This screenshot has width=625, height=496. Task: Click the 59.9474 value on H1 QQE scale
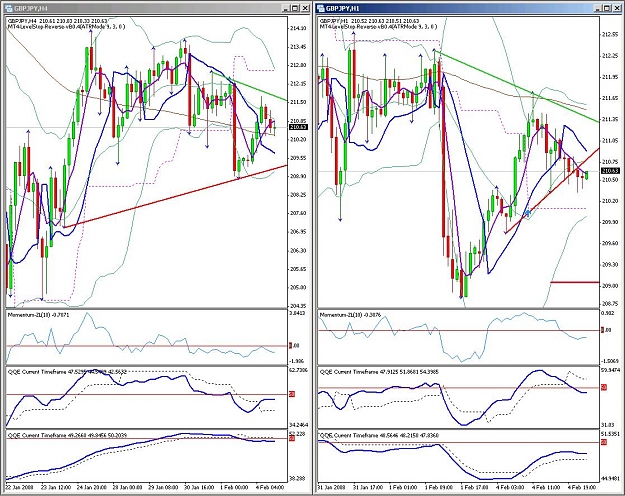[x=611, y=370]
